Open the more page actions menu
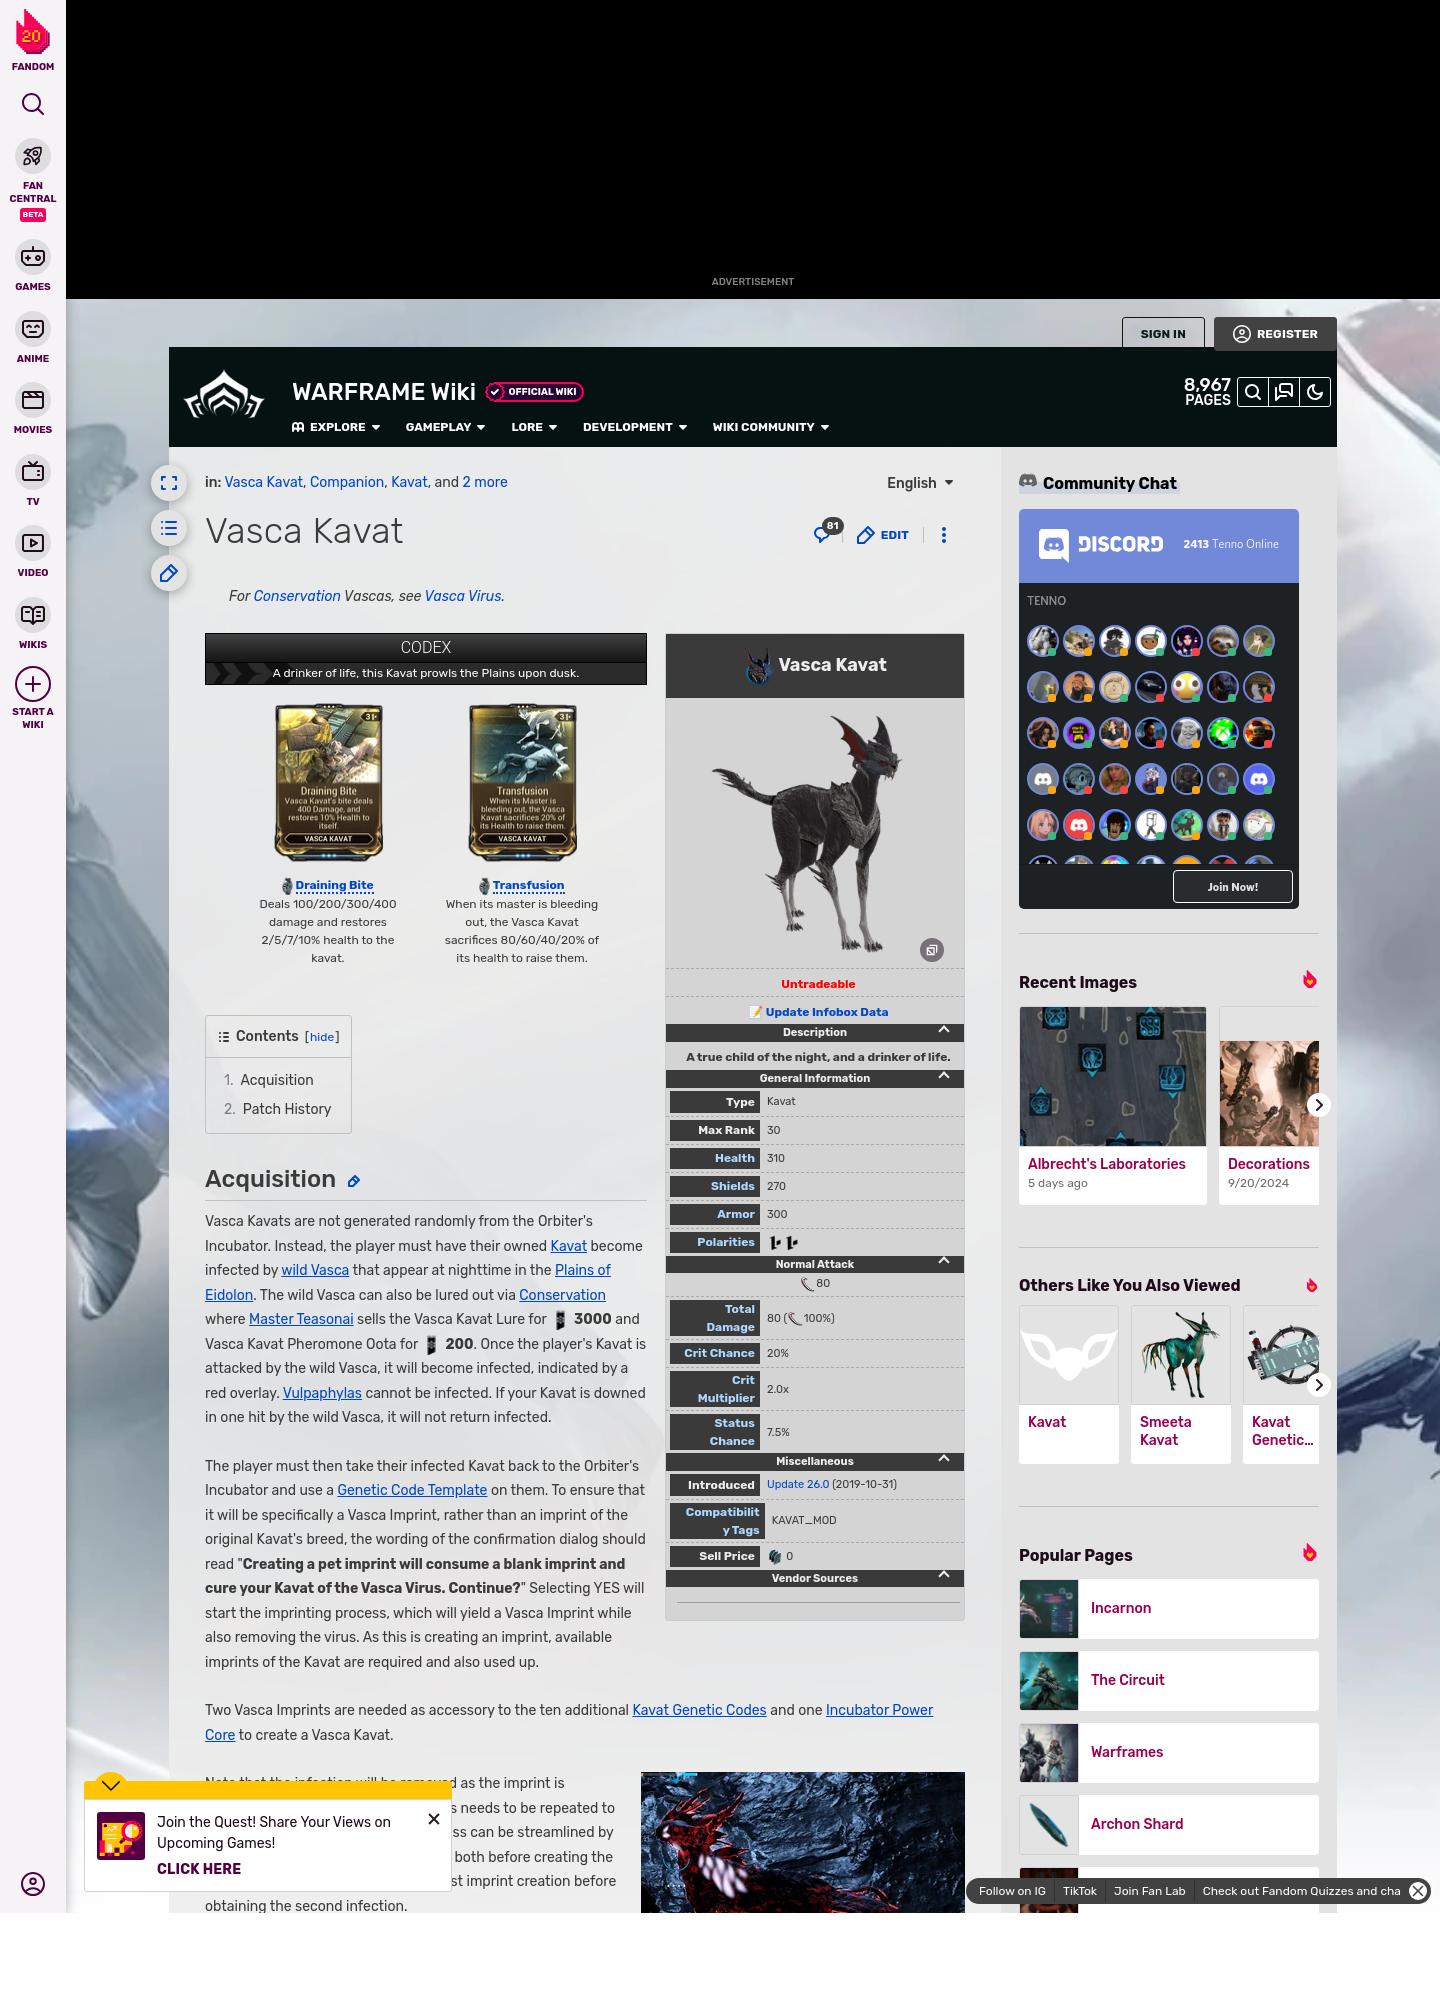1440x2000 pixels. (944, 535)
